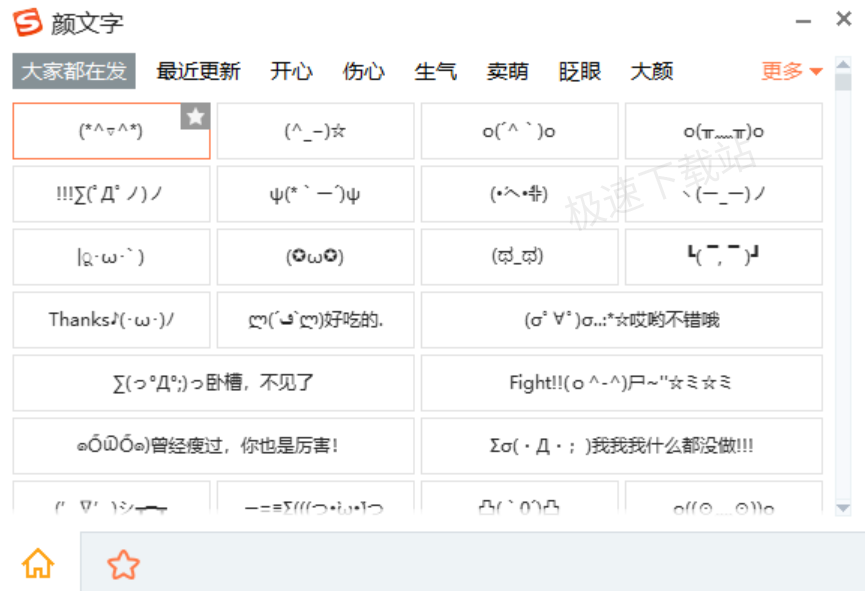
Task: Open the 卖萌 emoticon category
Action: tap(507, 71)
